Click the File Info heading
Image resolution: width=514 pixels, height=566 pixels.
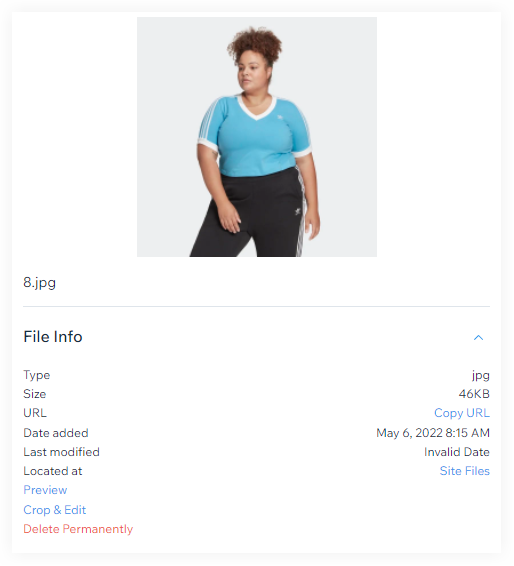(53, 336)
